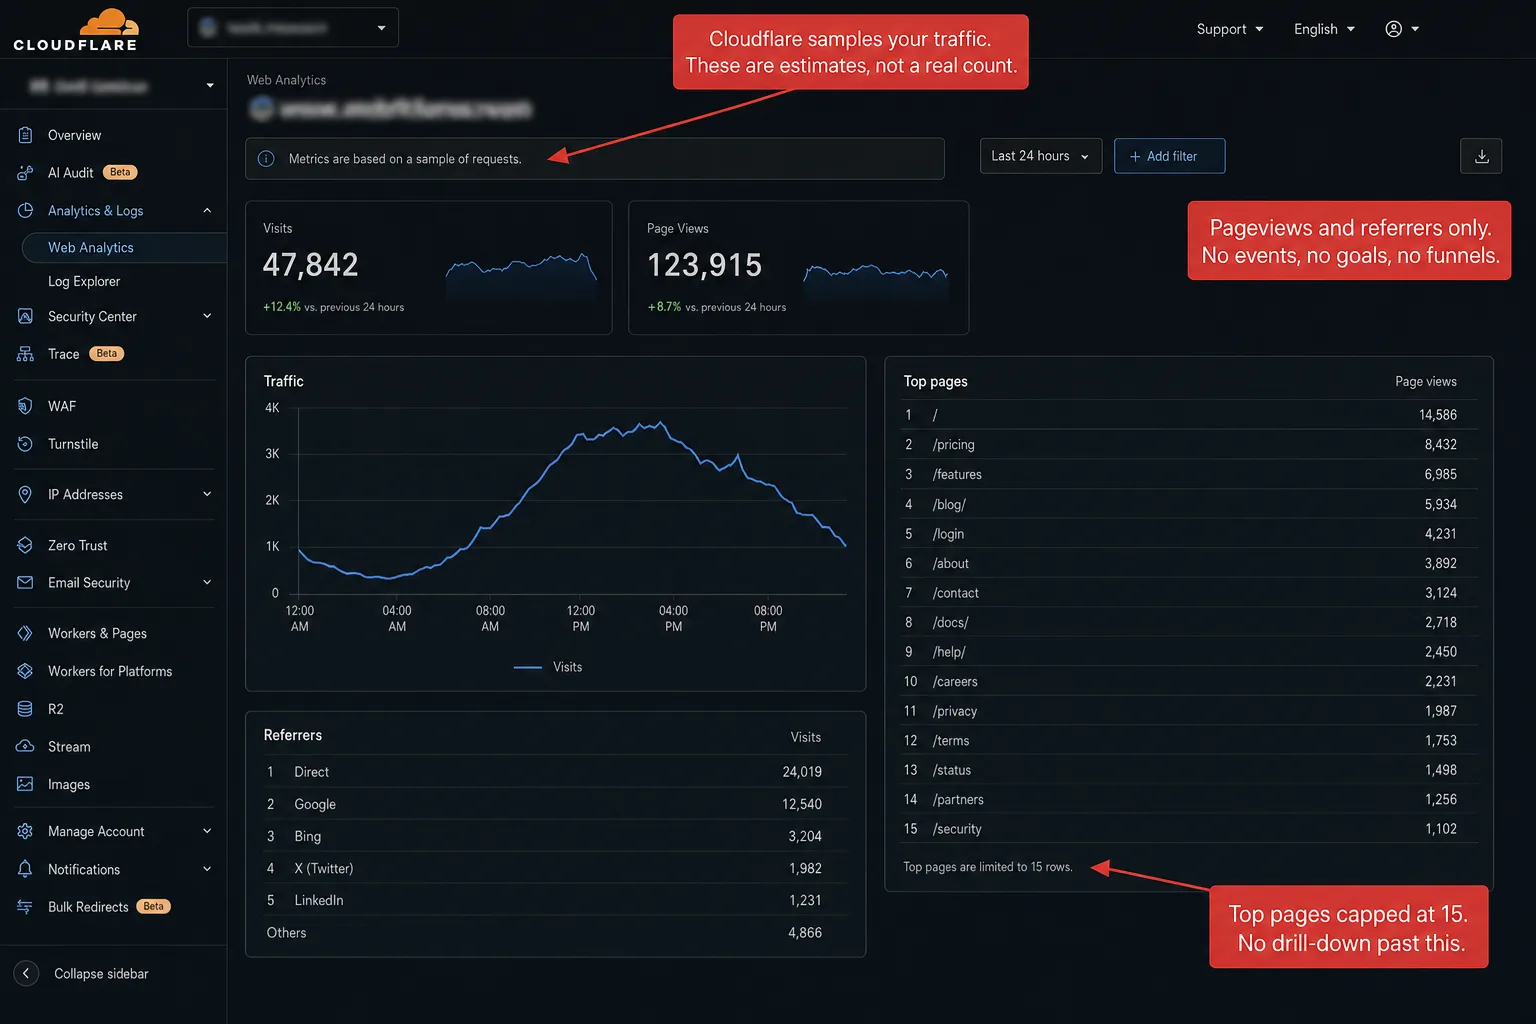
Task: Open the sidebar site selector dropdown
Action: [x=120, y=86]
